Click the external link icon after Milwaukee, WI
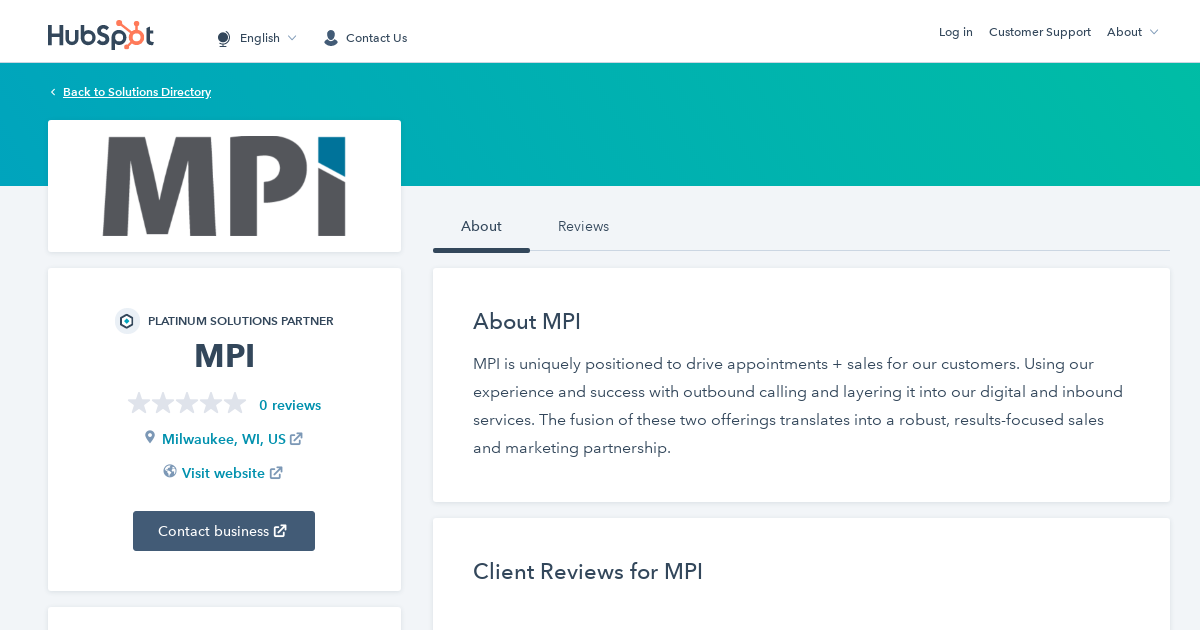The height and width of the screenshot is (630, 1200). [x=296, y=437]
